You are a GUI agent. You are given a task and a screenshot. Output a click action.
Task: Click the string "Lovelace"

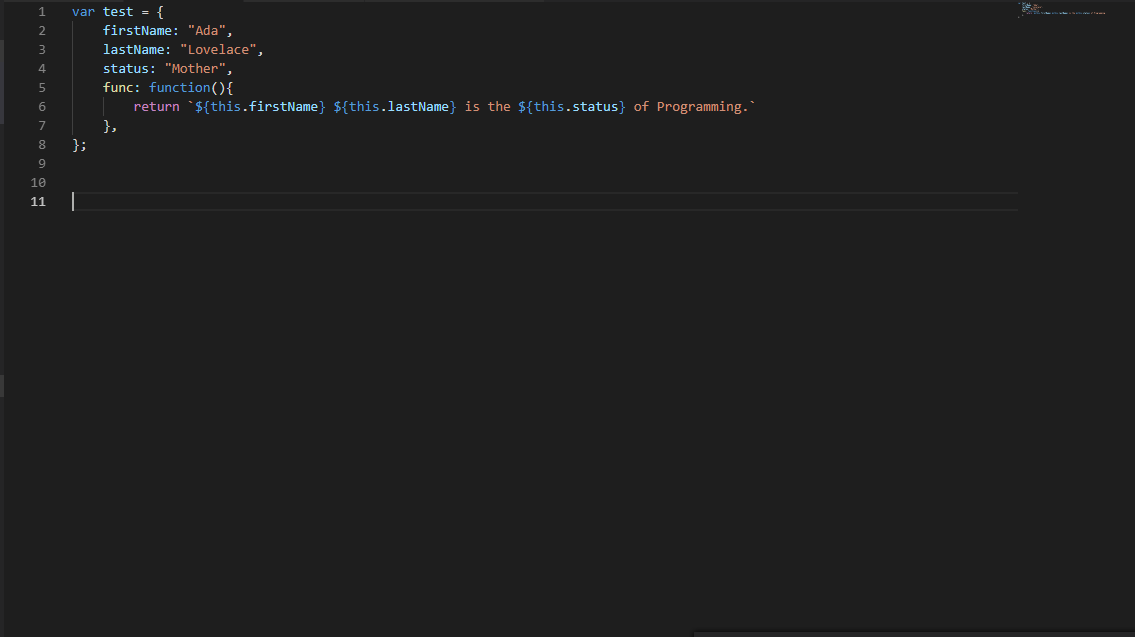click(x=218, y=49)
